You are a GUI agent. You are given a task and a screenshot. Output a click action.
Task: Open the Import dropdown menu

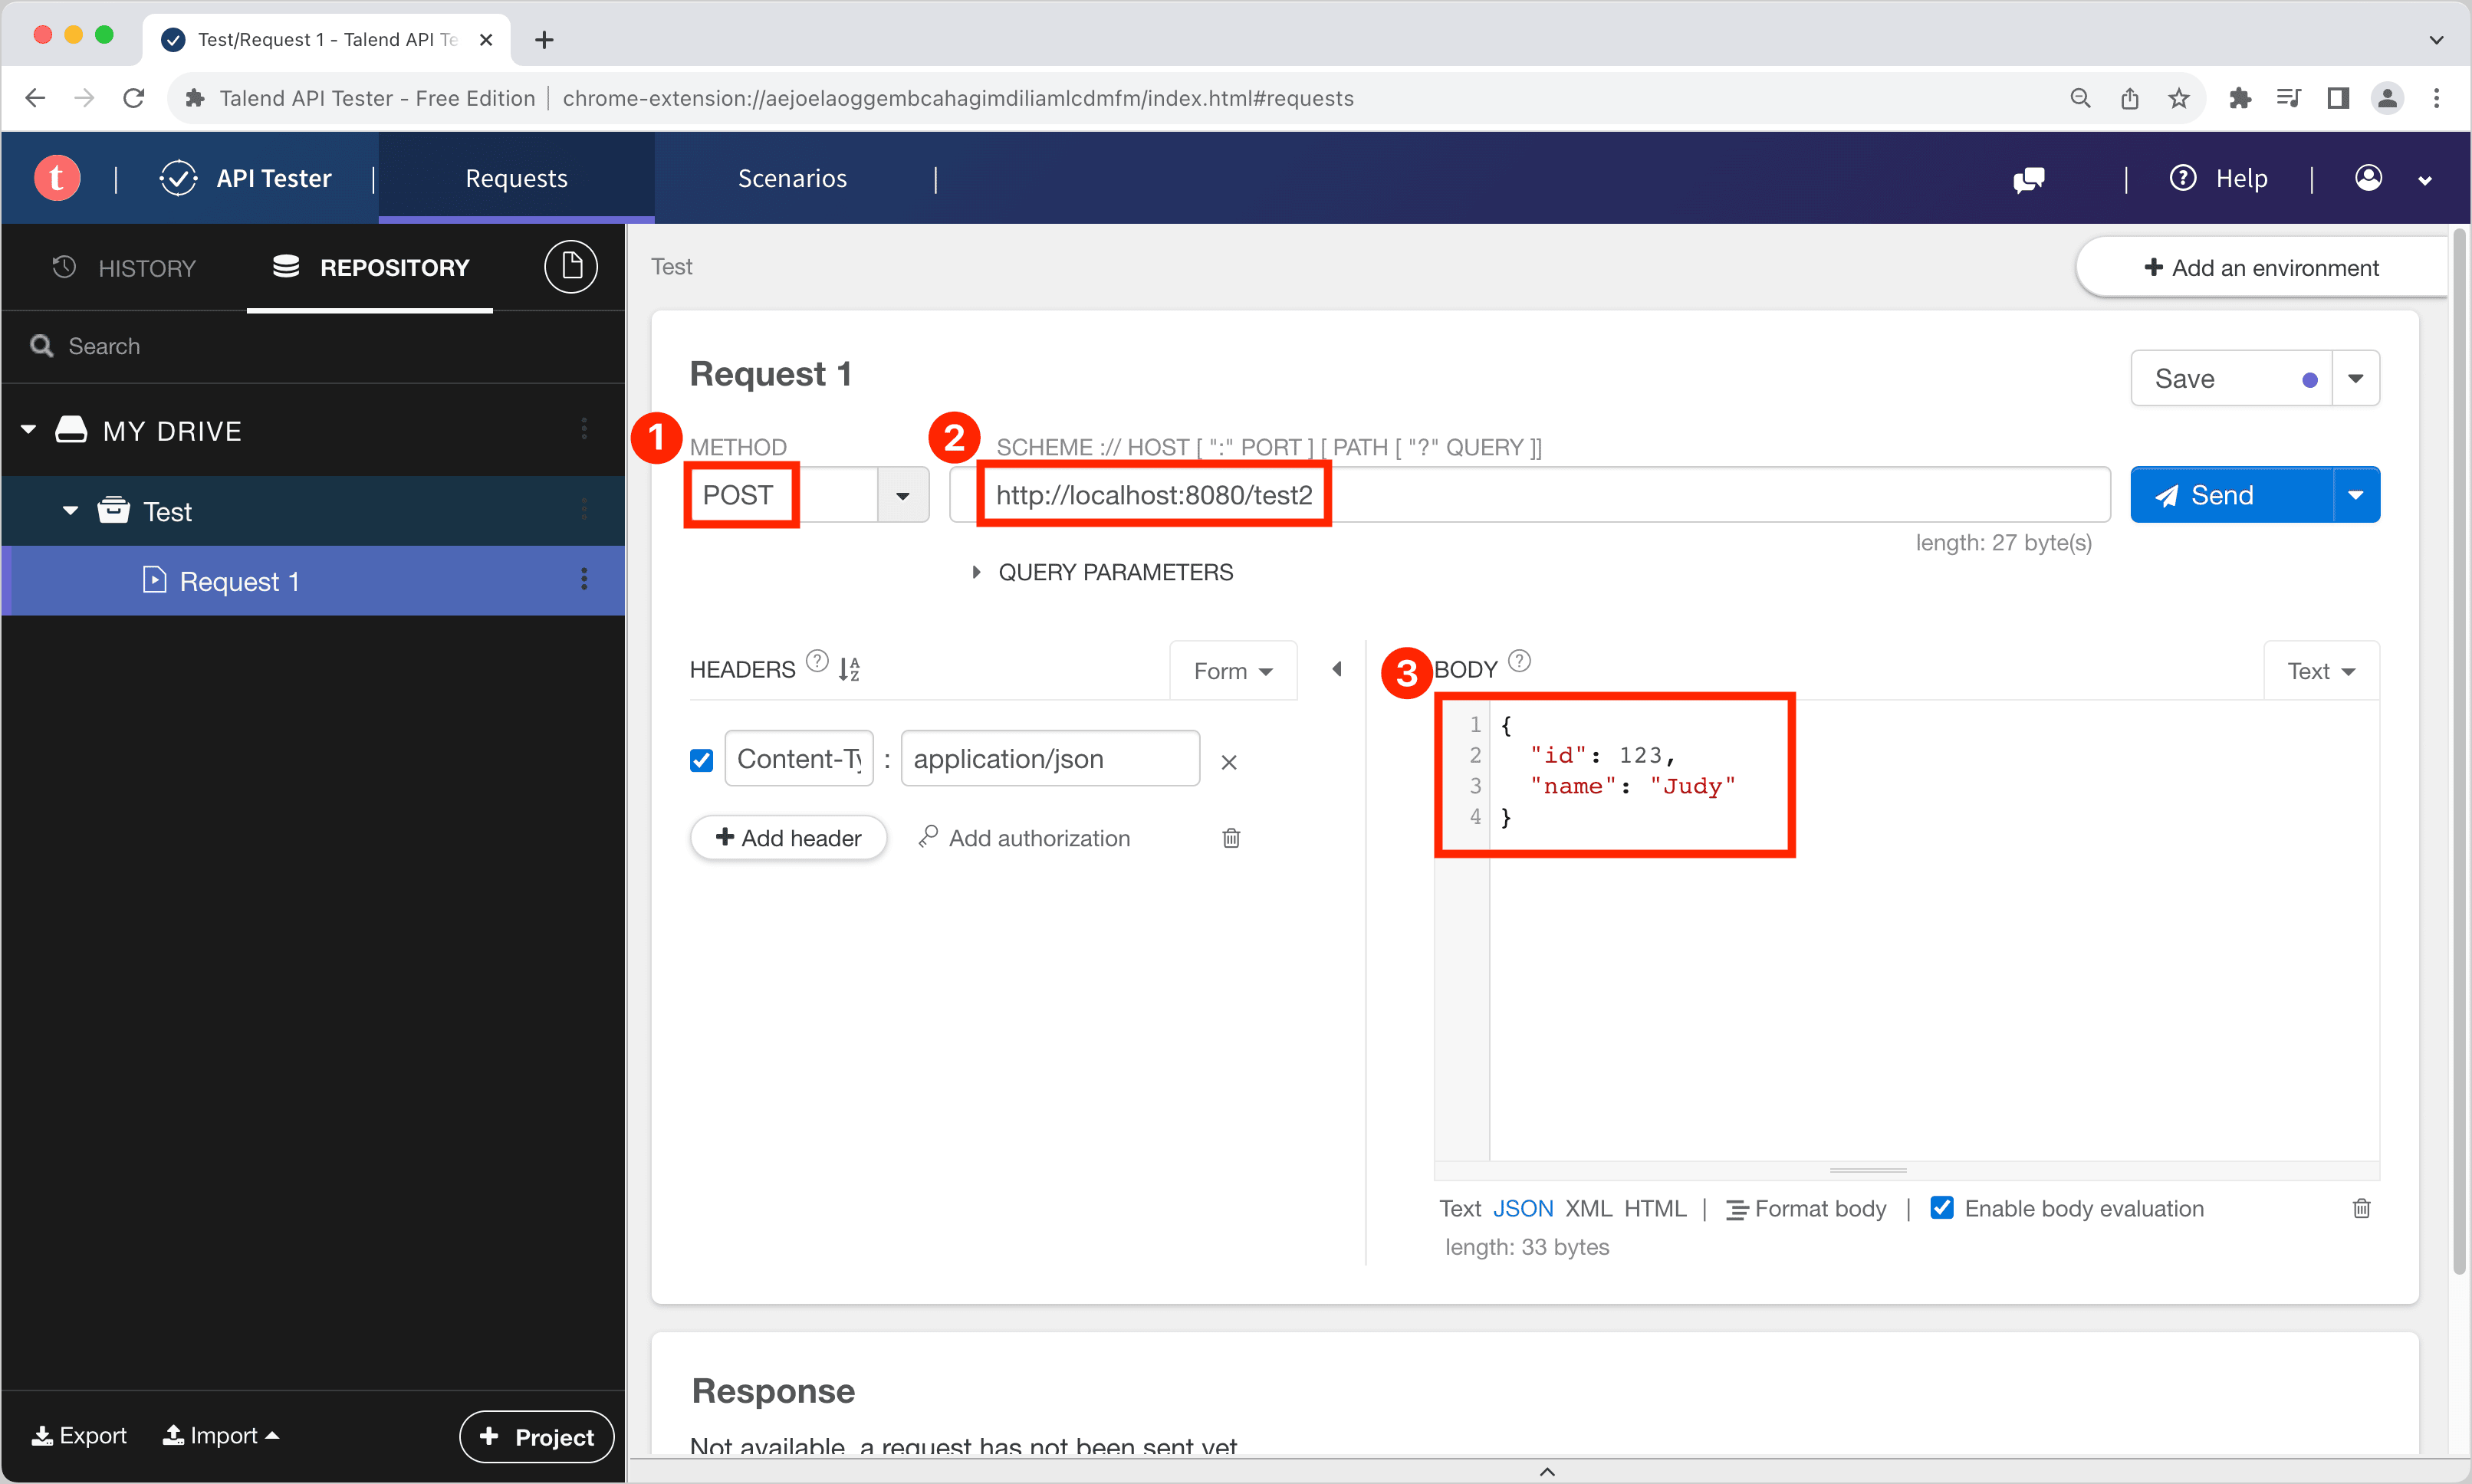point(221,1435)
